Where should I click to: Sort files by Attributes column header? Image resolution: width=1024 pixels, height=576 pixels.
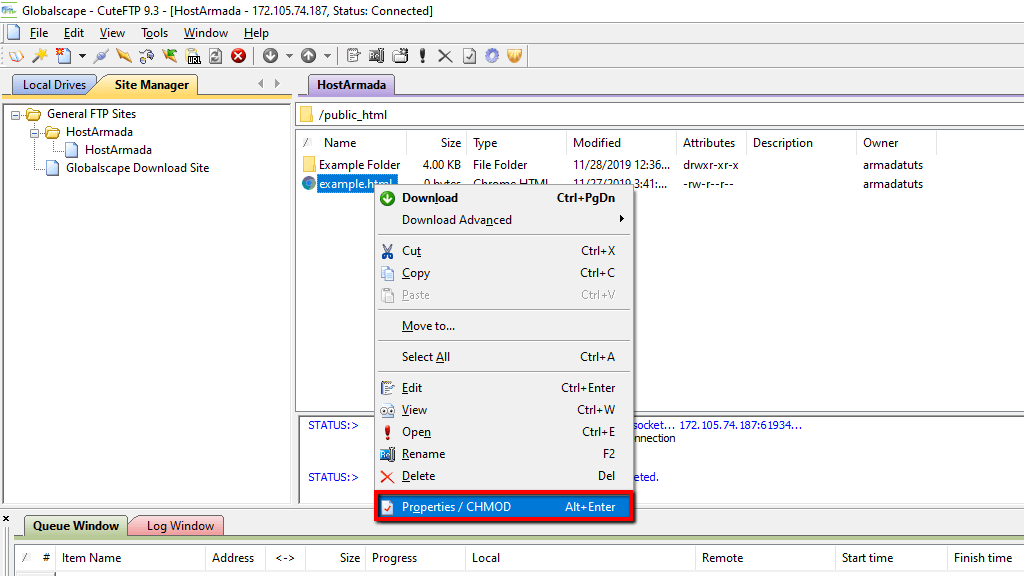point(712,143)
